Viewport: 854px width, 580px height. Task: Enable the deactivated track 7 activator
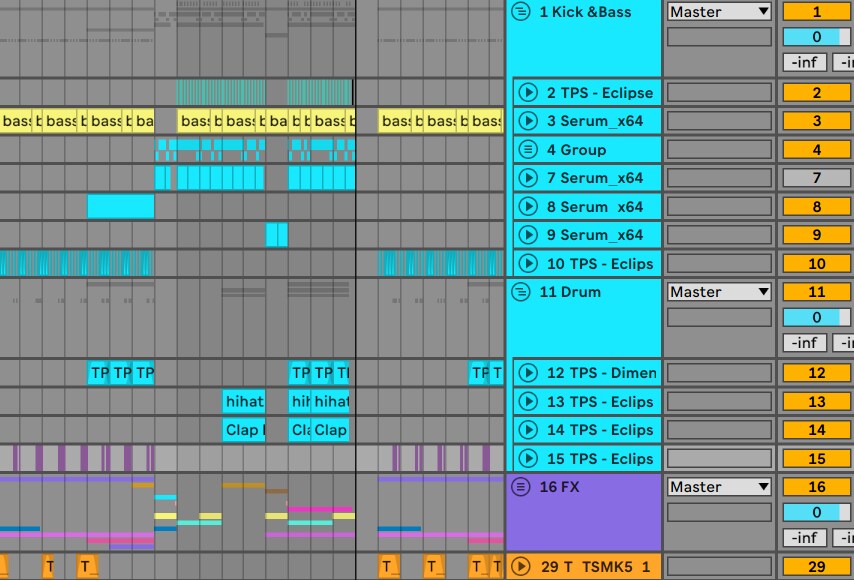(x=817, y=178)
